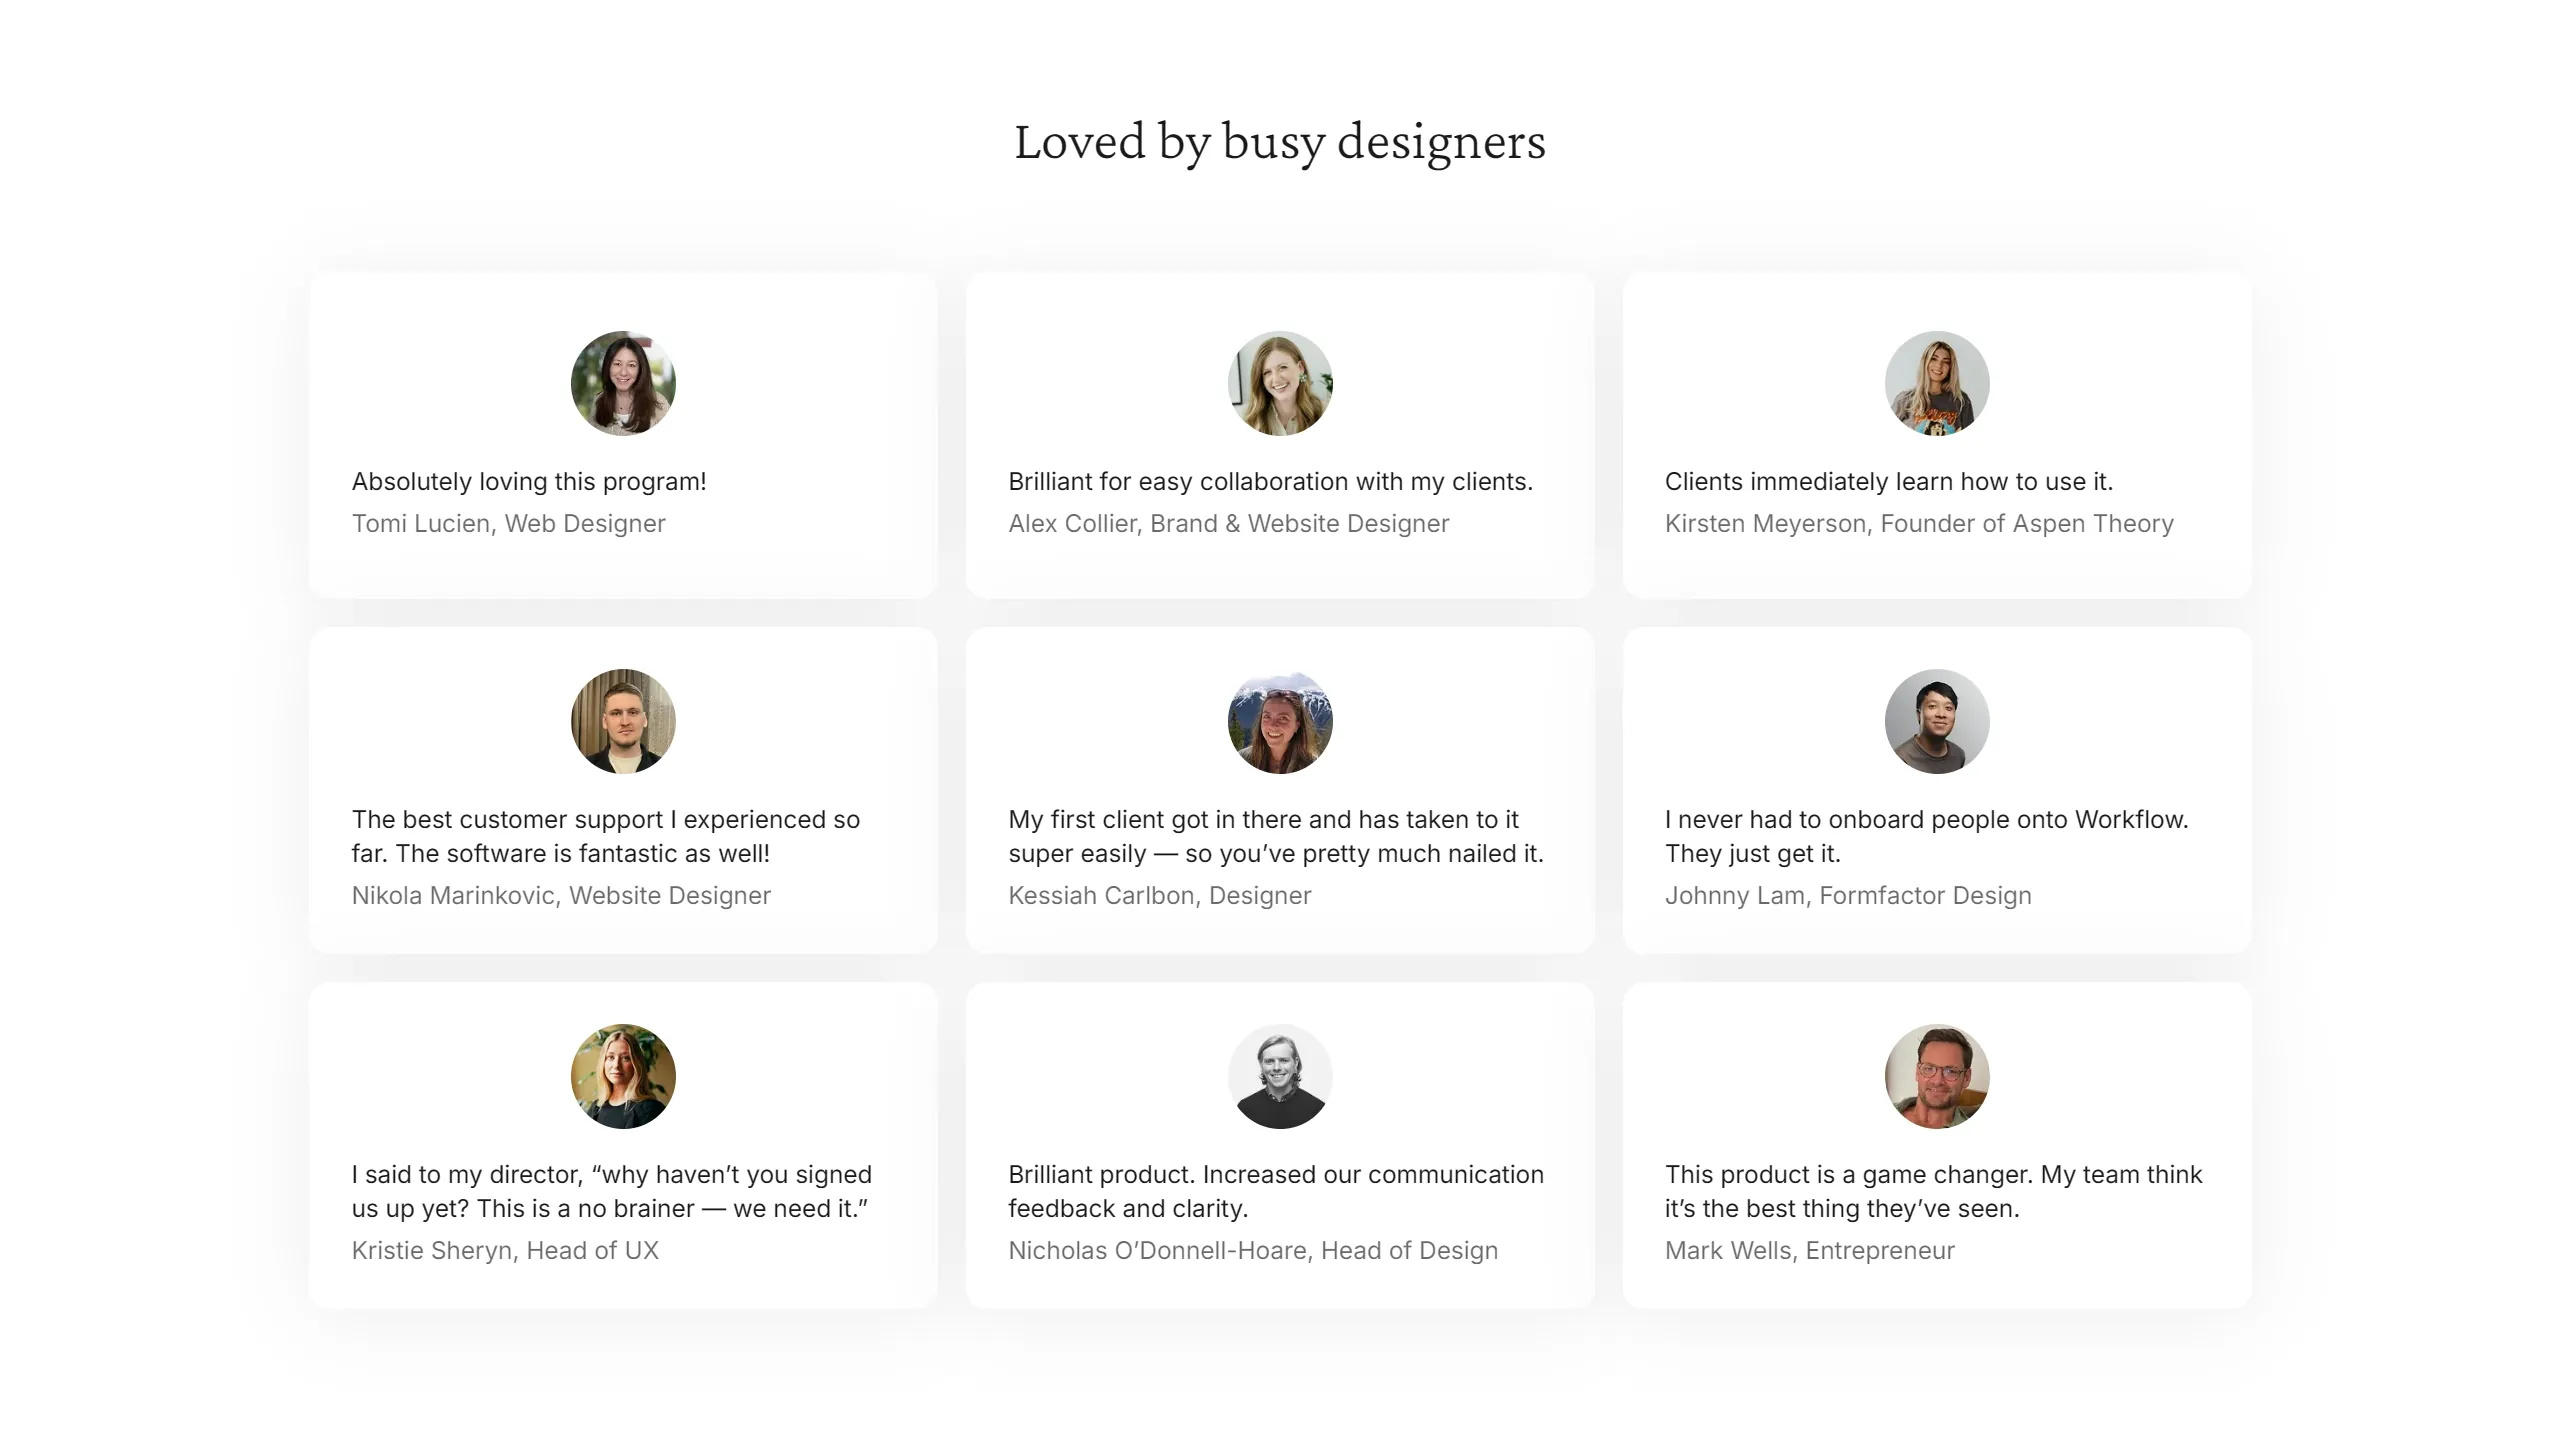Click Nikola Marinkovic's avatar photo

[x=622, y=722]
